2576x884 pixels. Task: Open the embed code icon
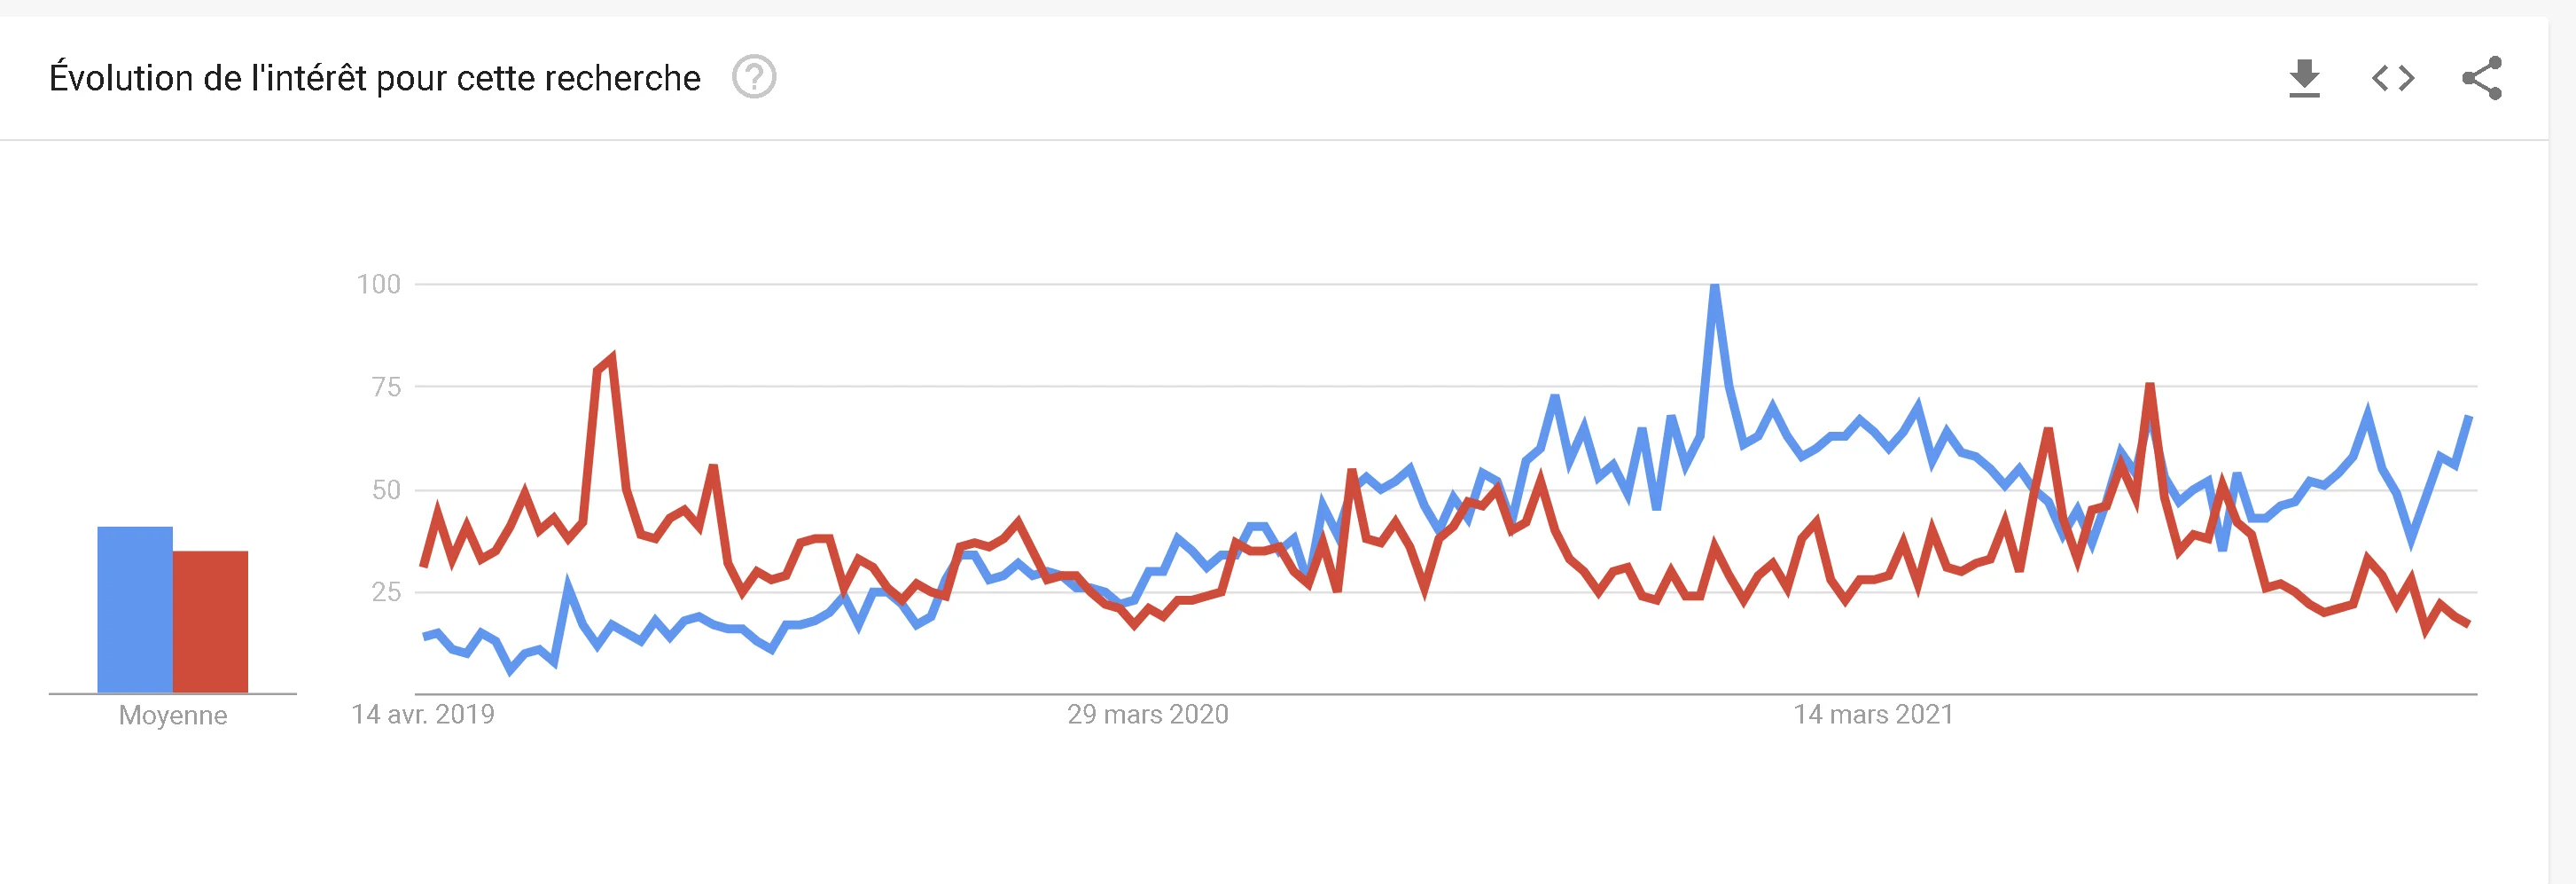(x=2393, y=78)
